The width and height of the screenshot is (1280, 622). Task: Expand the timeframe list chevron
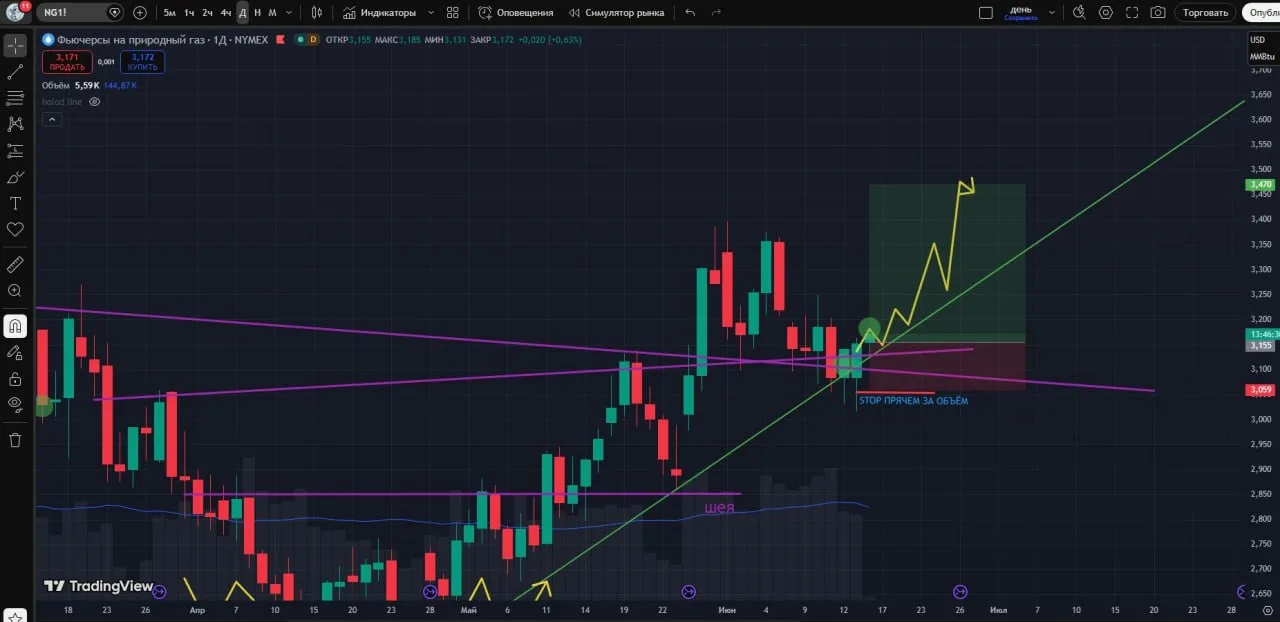[289, 13]
